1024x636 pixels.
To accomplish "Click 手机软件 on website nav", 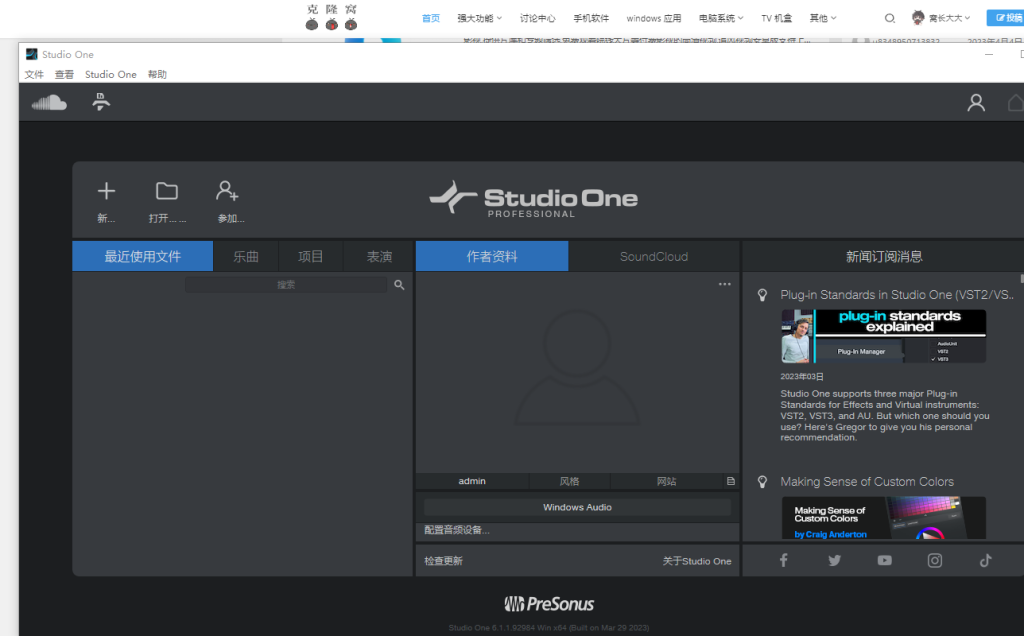I will [591, 18].
